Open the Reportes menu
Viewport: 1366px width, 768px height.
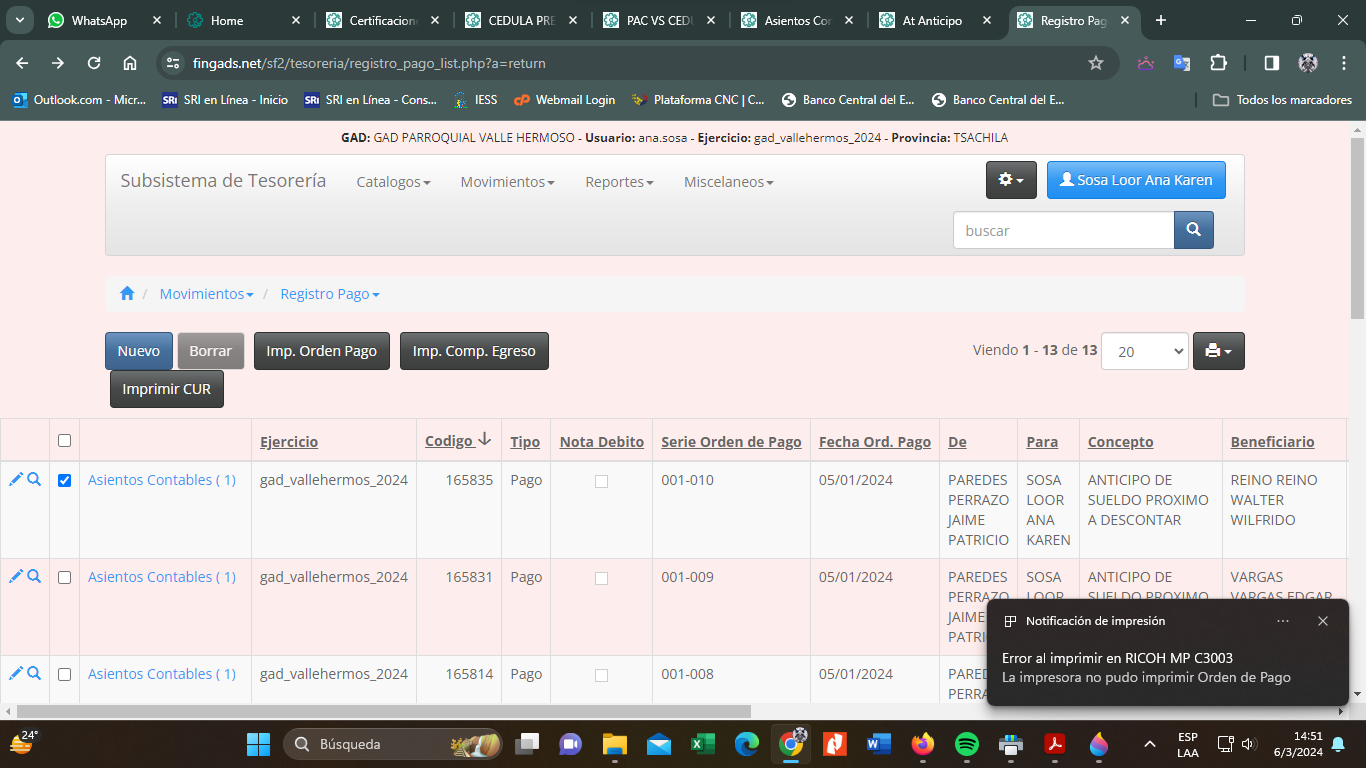click(x=619, y=182)
